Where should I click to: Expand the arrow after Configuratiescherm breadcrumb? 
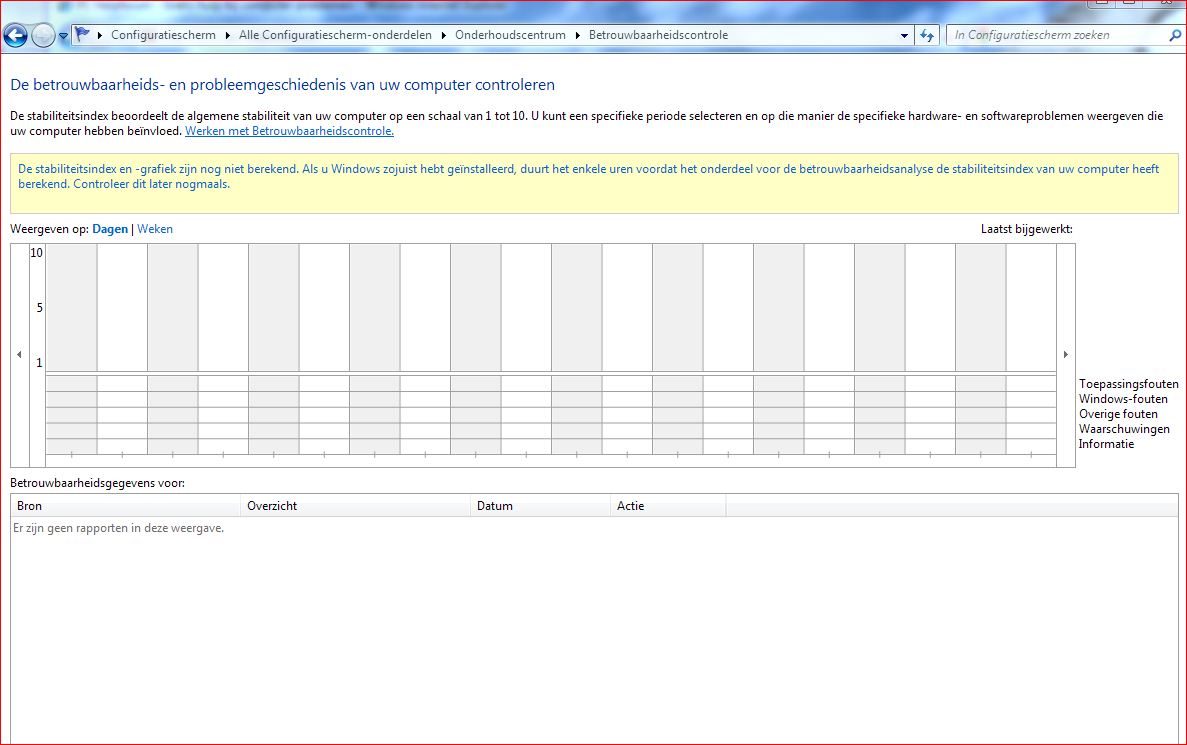coord(228,35)
